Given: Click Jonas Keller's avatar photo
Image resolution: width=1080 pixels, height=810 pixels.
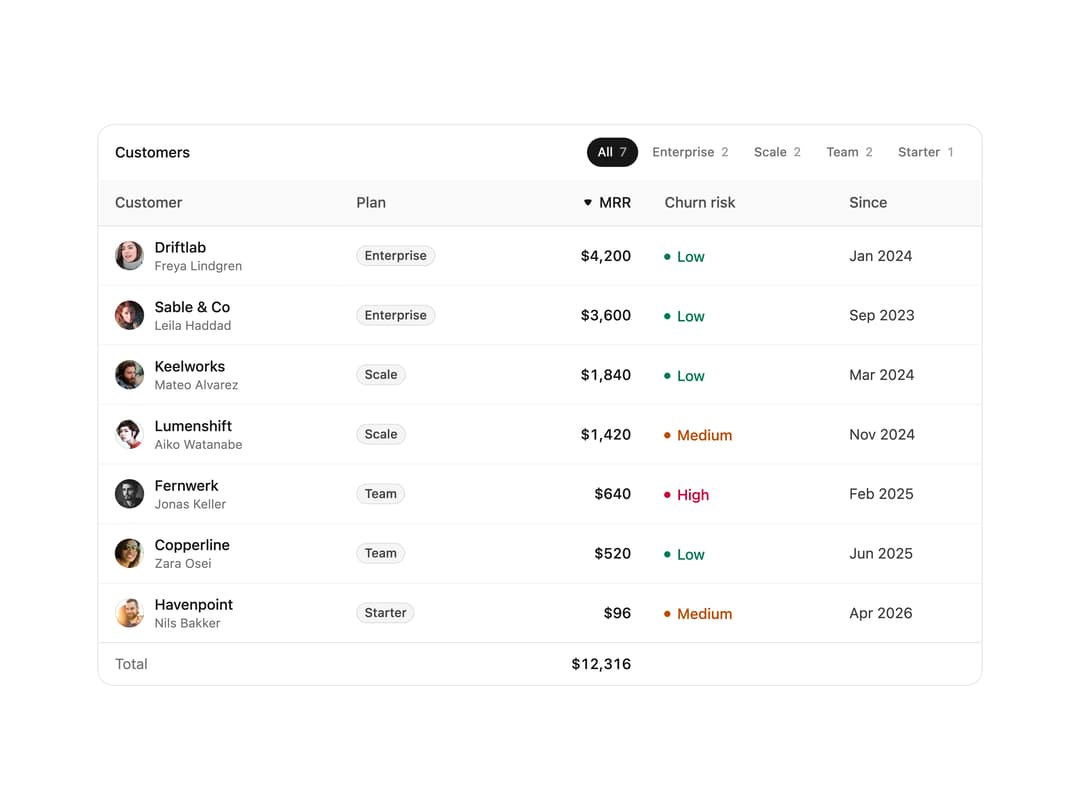Looking at the screenshot, I should [129, 494].
